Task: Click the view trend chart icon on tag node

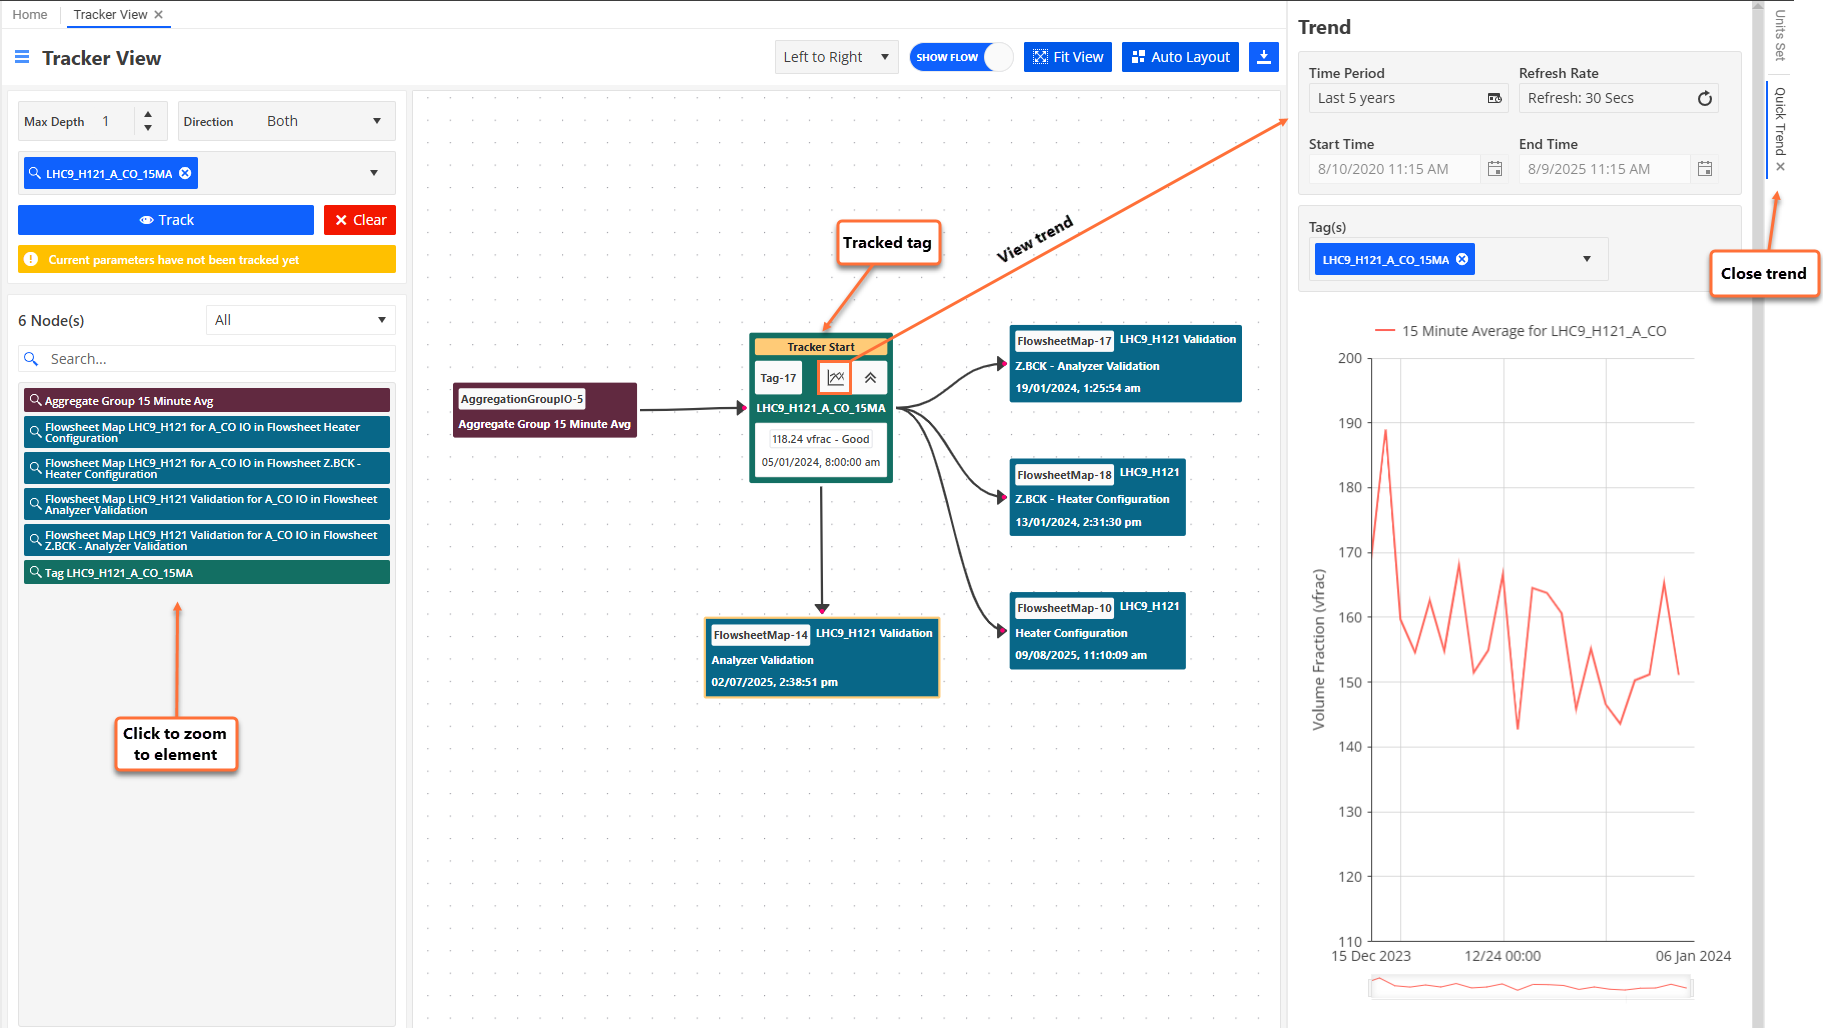Action: (836, 378)
